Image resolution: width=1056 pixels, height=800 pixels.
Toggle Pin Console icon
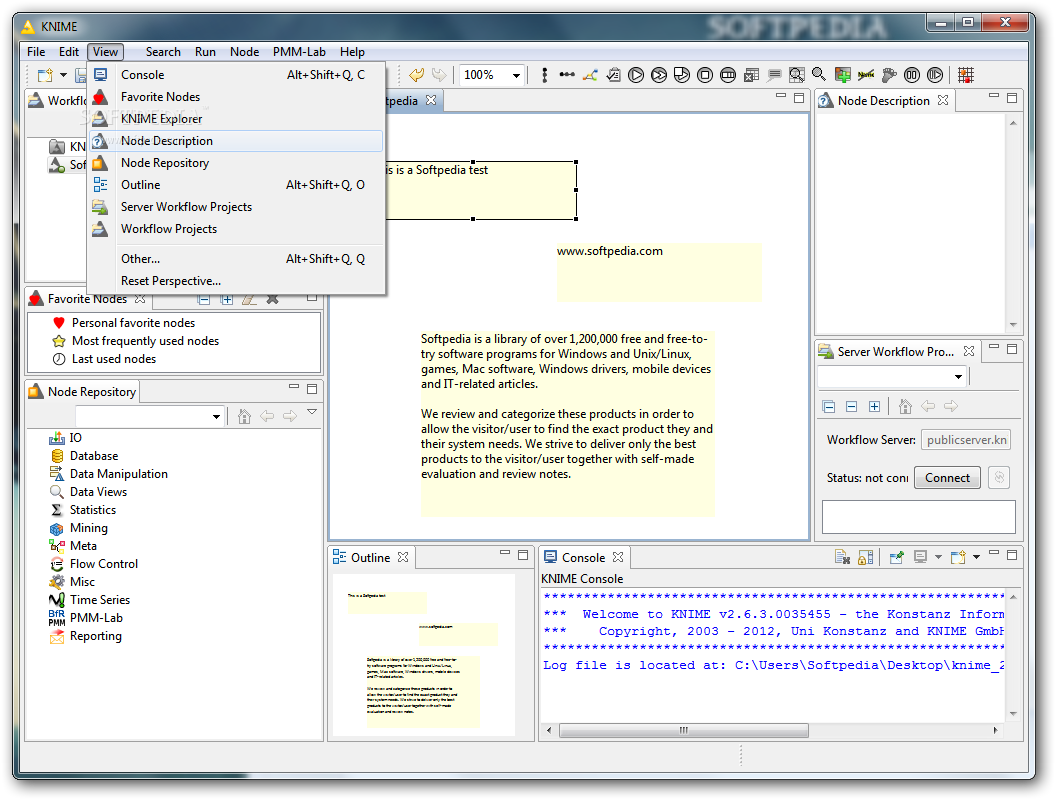point(896,557)
